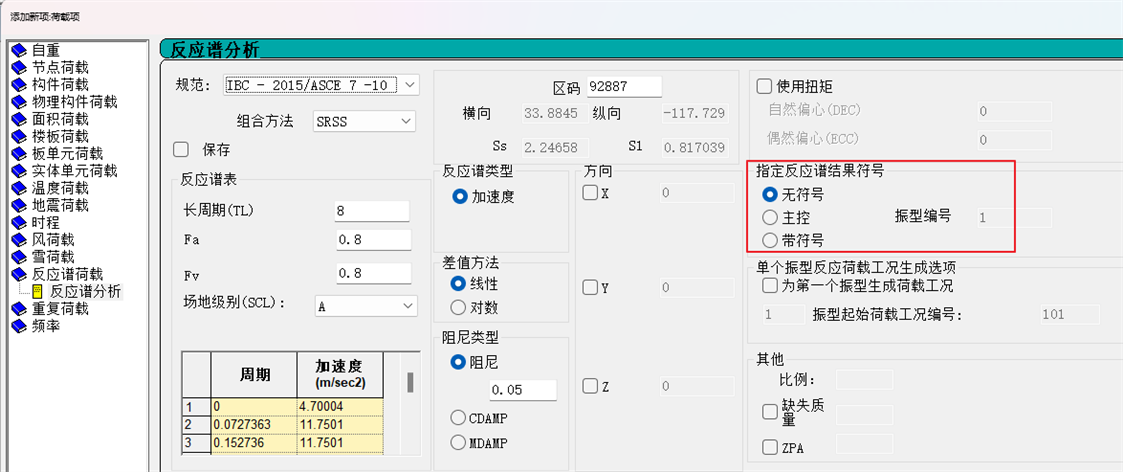Choose the 主控 dominant option
The image size is (1123, 472).
pyautogui.click(x=770, y=217)
